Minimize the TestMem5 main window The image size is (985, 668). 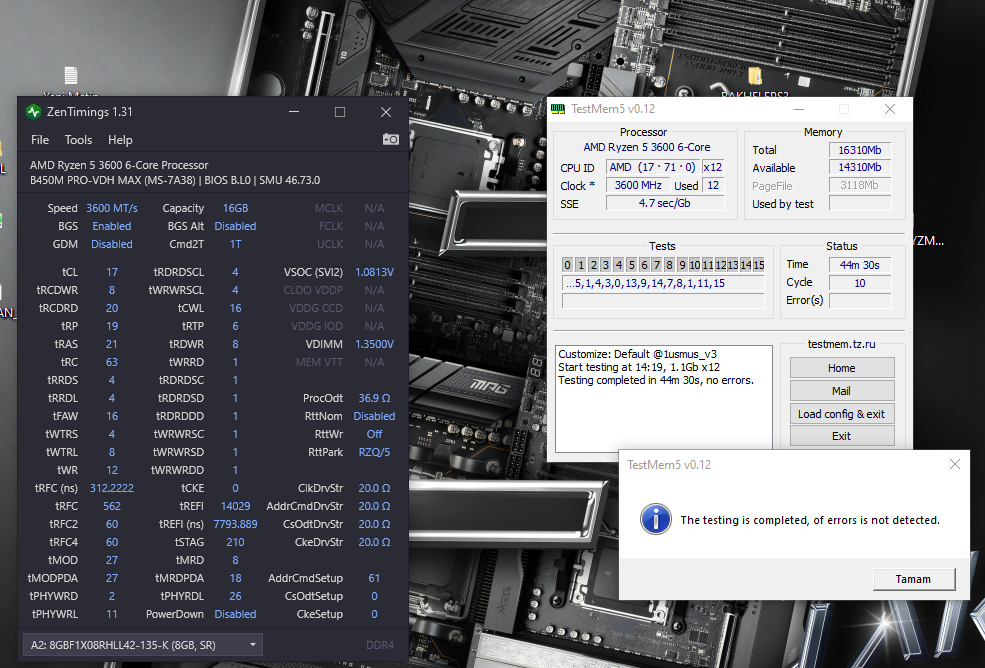tap(798, 109)
